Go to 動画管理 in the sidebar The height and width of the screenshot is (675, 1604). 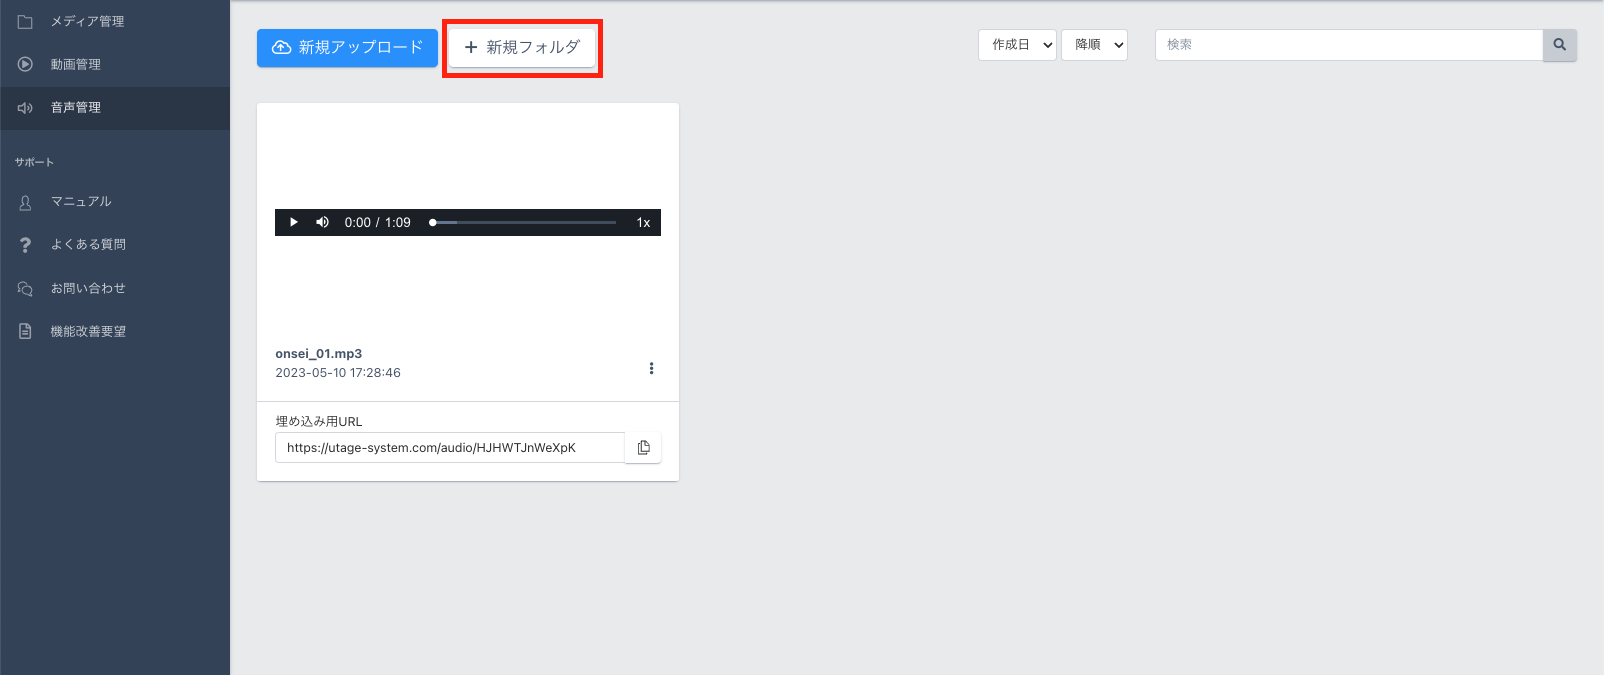[x=76, y=64]
